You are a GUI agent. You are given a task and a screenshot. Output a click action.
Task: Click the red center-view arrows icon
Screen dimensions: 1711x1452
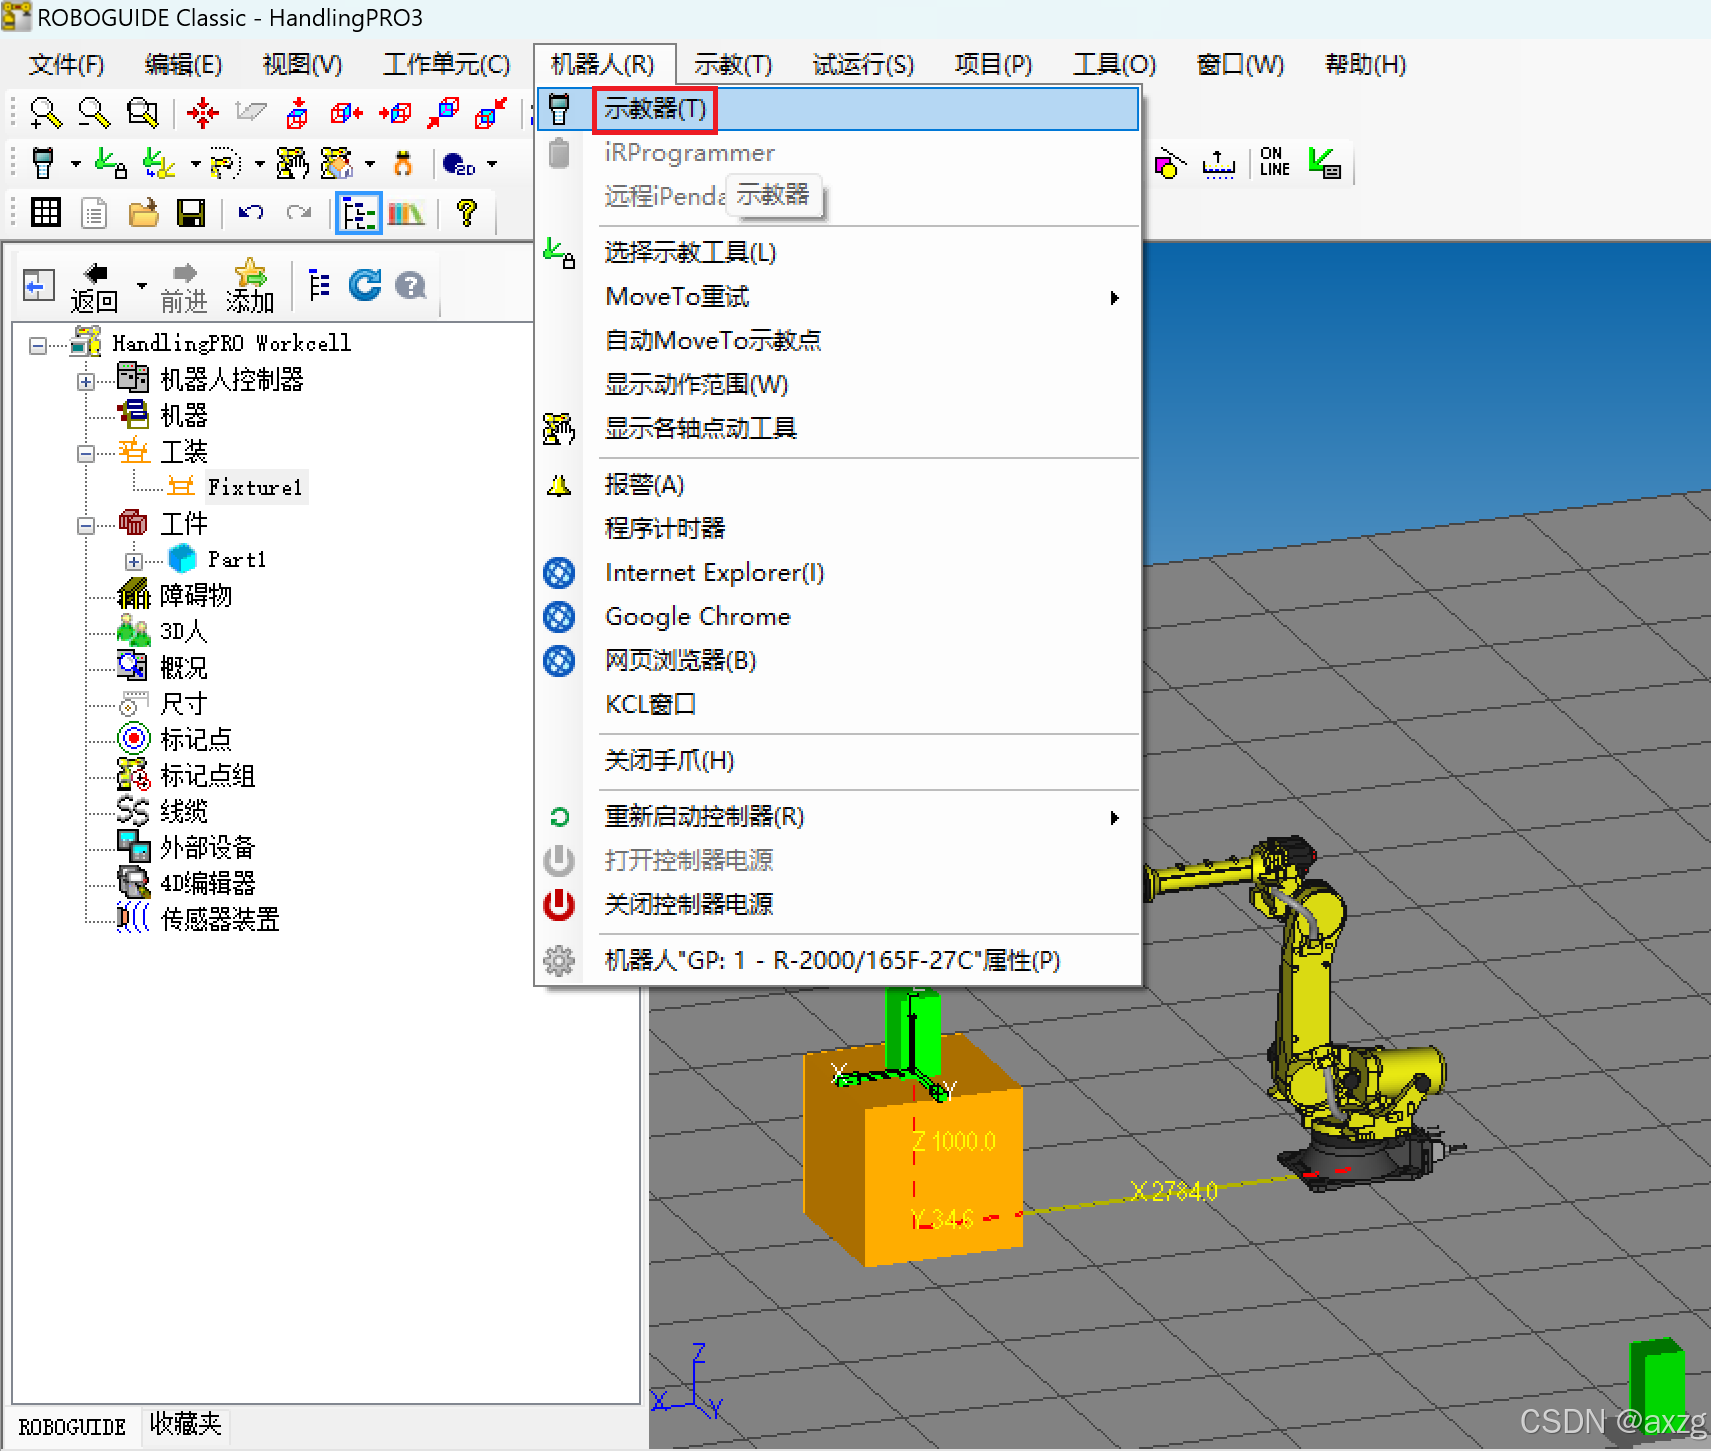coord(202,113)
